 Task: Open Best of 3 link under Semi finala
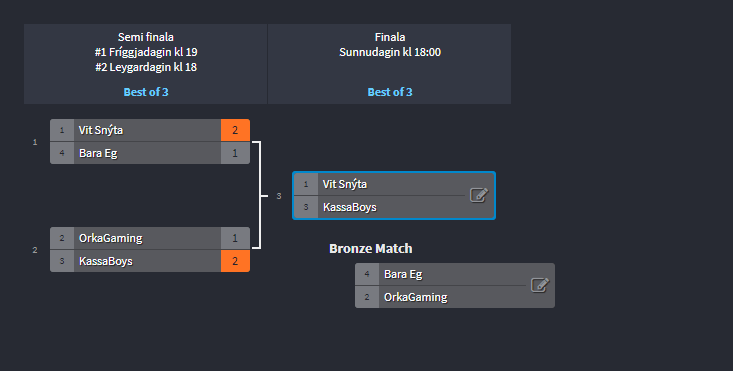tap(146, 92)
